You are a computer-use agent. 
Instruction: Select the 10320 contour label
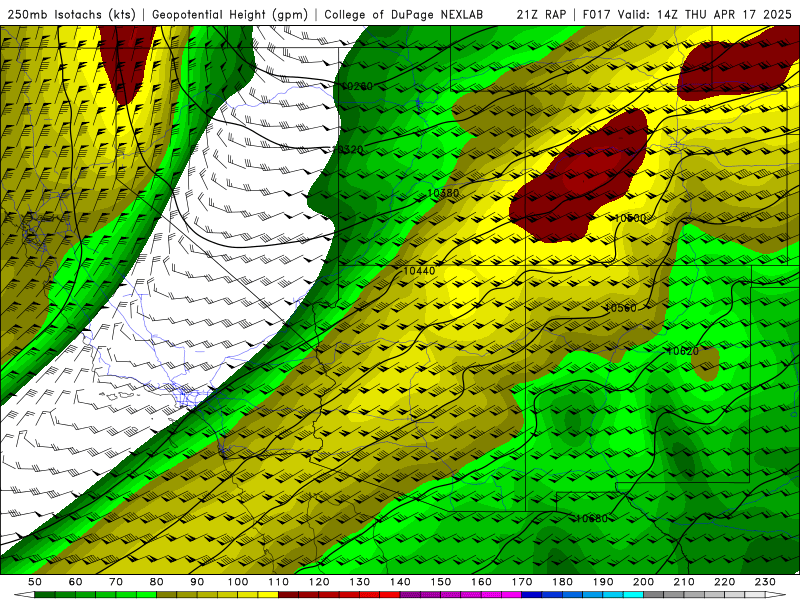point(347,149)
